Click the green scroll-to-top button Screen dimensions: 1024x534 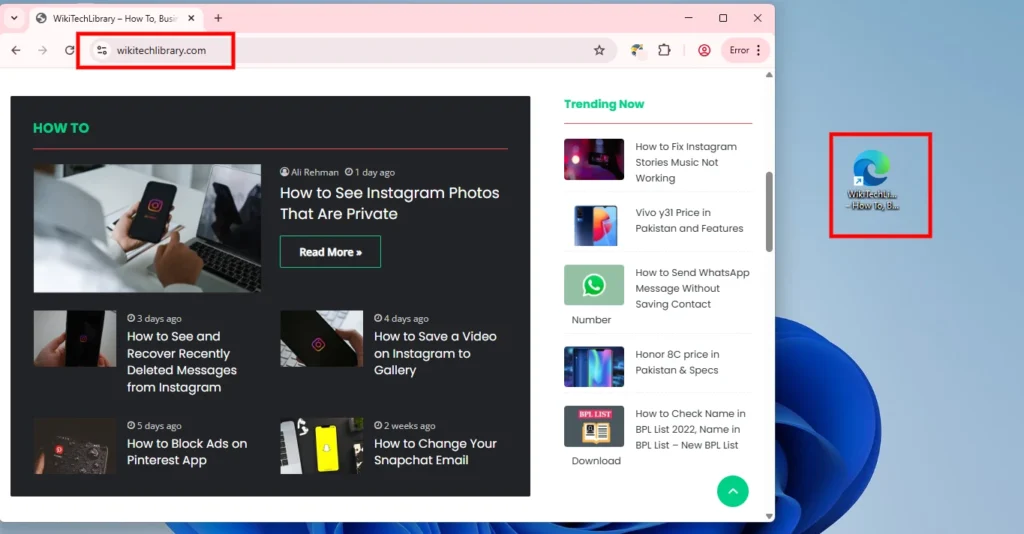733,492
